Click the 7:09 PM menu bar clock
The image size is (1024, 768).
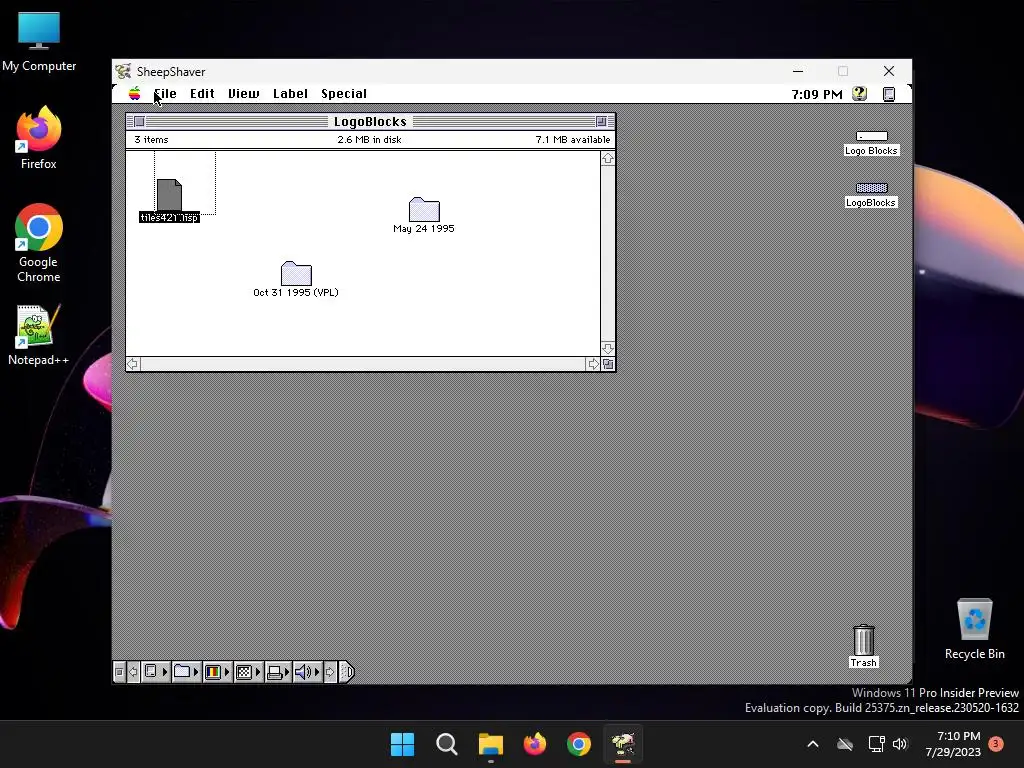(817, 94)
